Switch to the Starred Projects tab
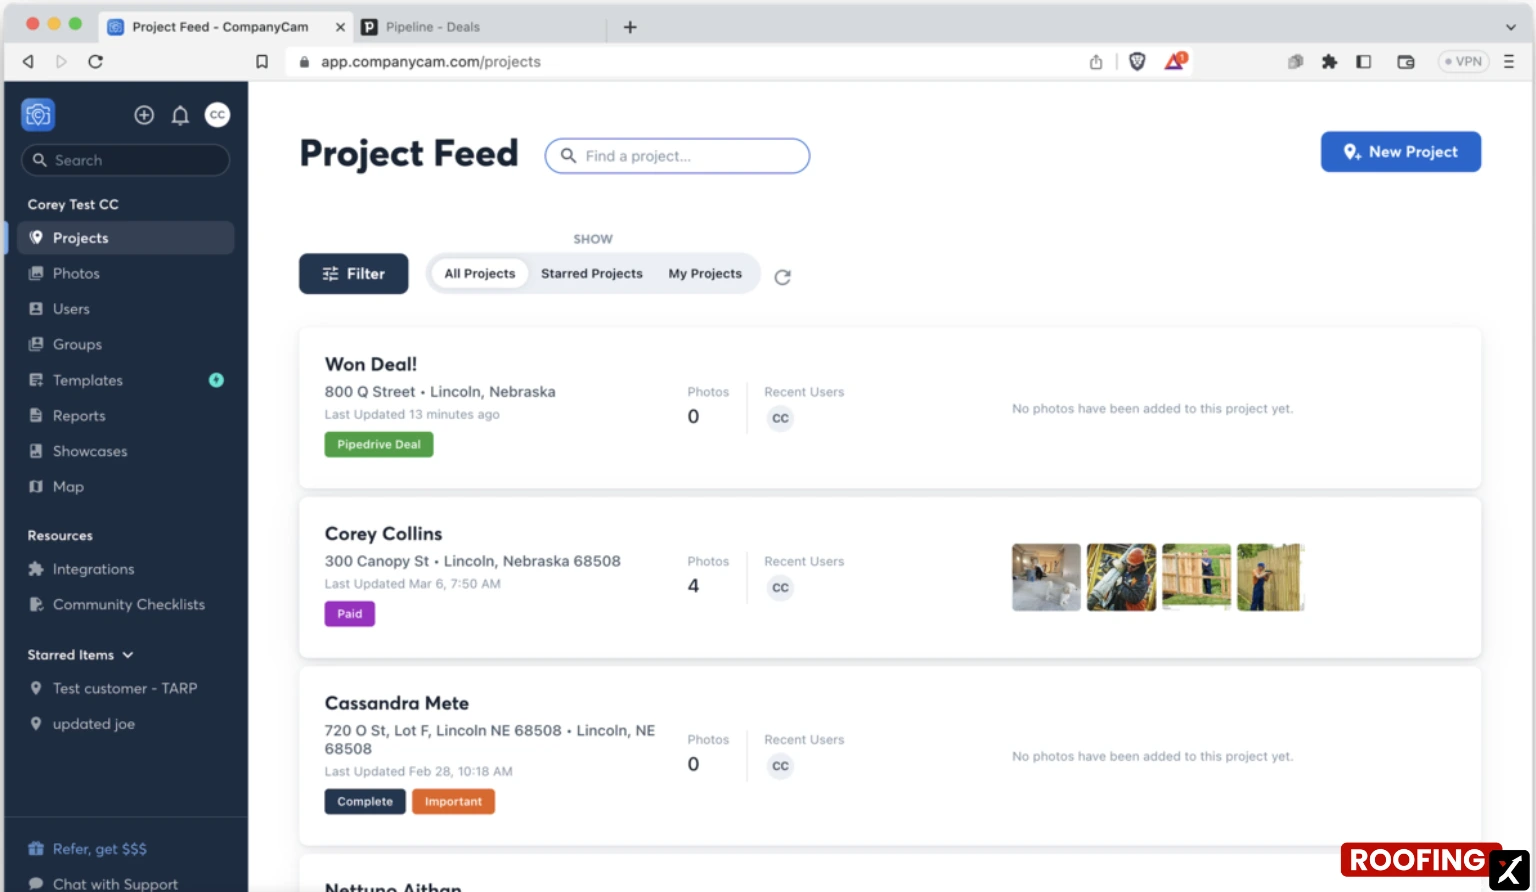Screen dimensions: 1536x892 [591, 273]
